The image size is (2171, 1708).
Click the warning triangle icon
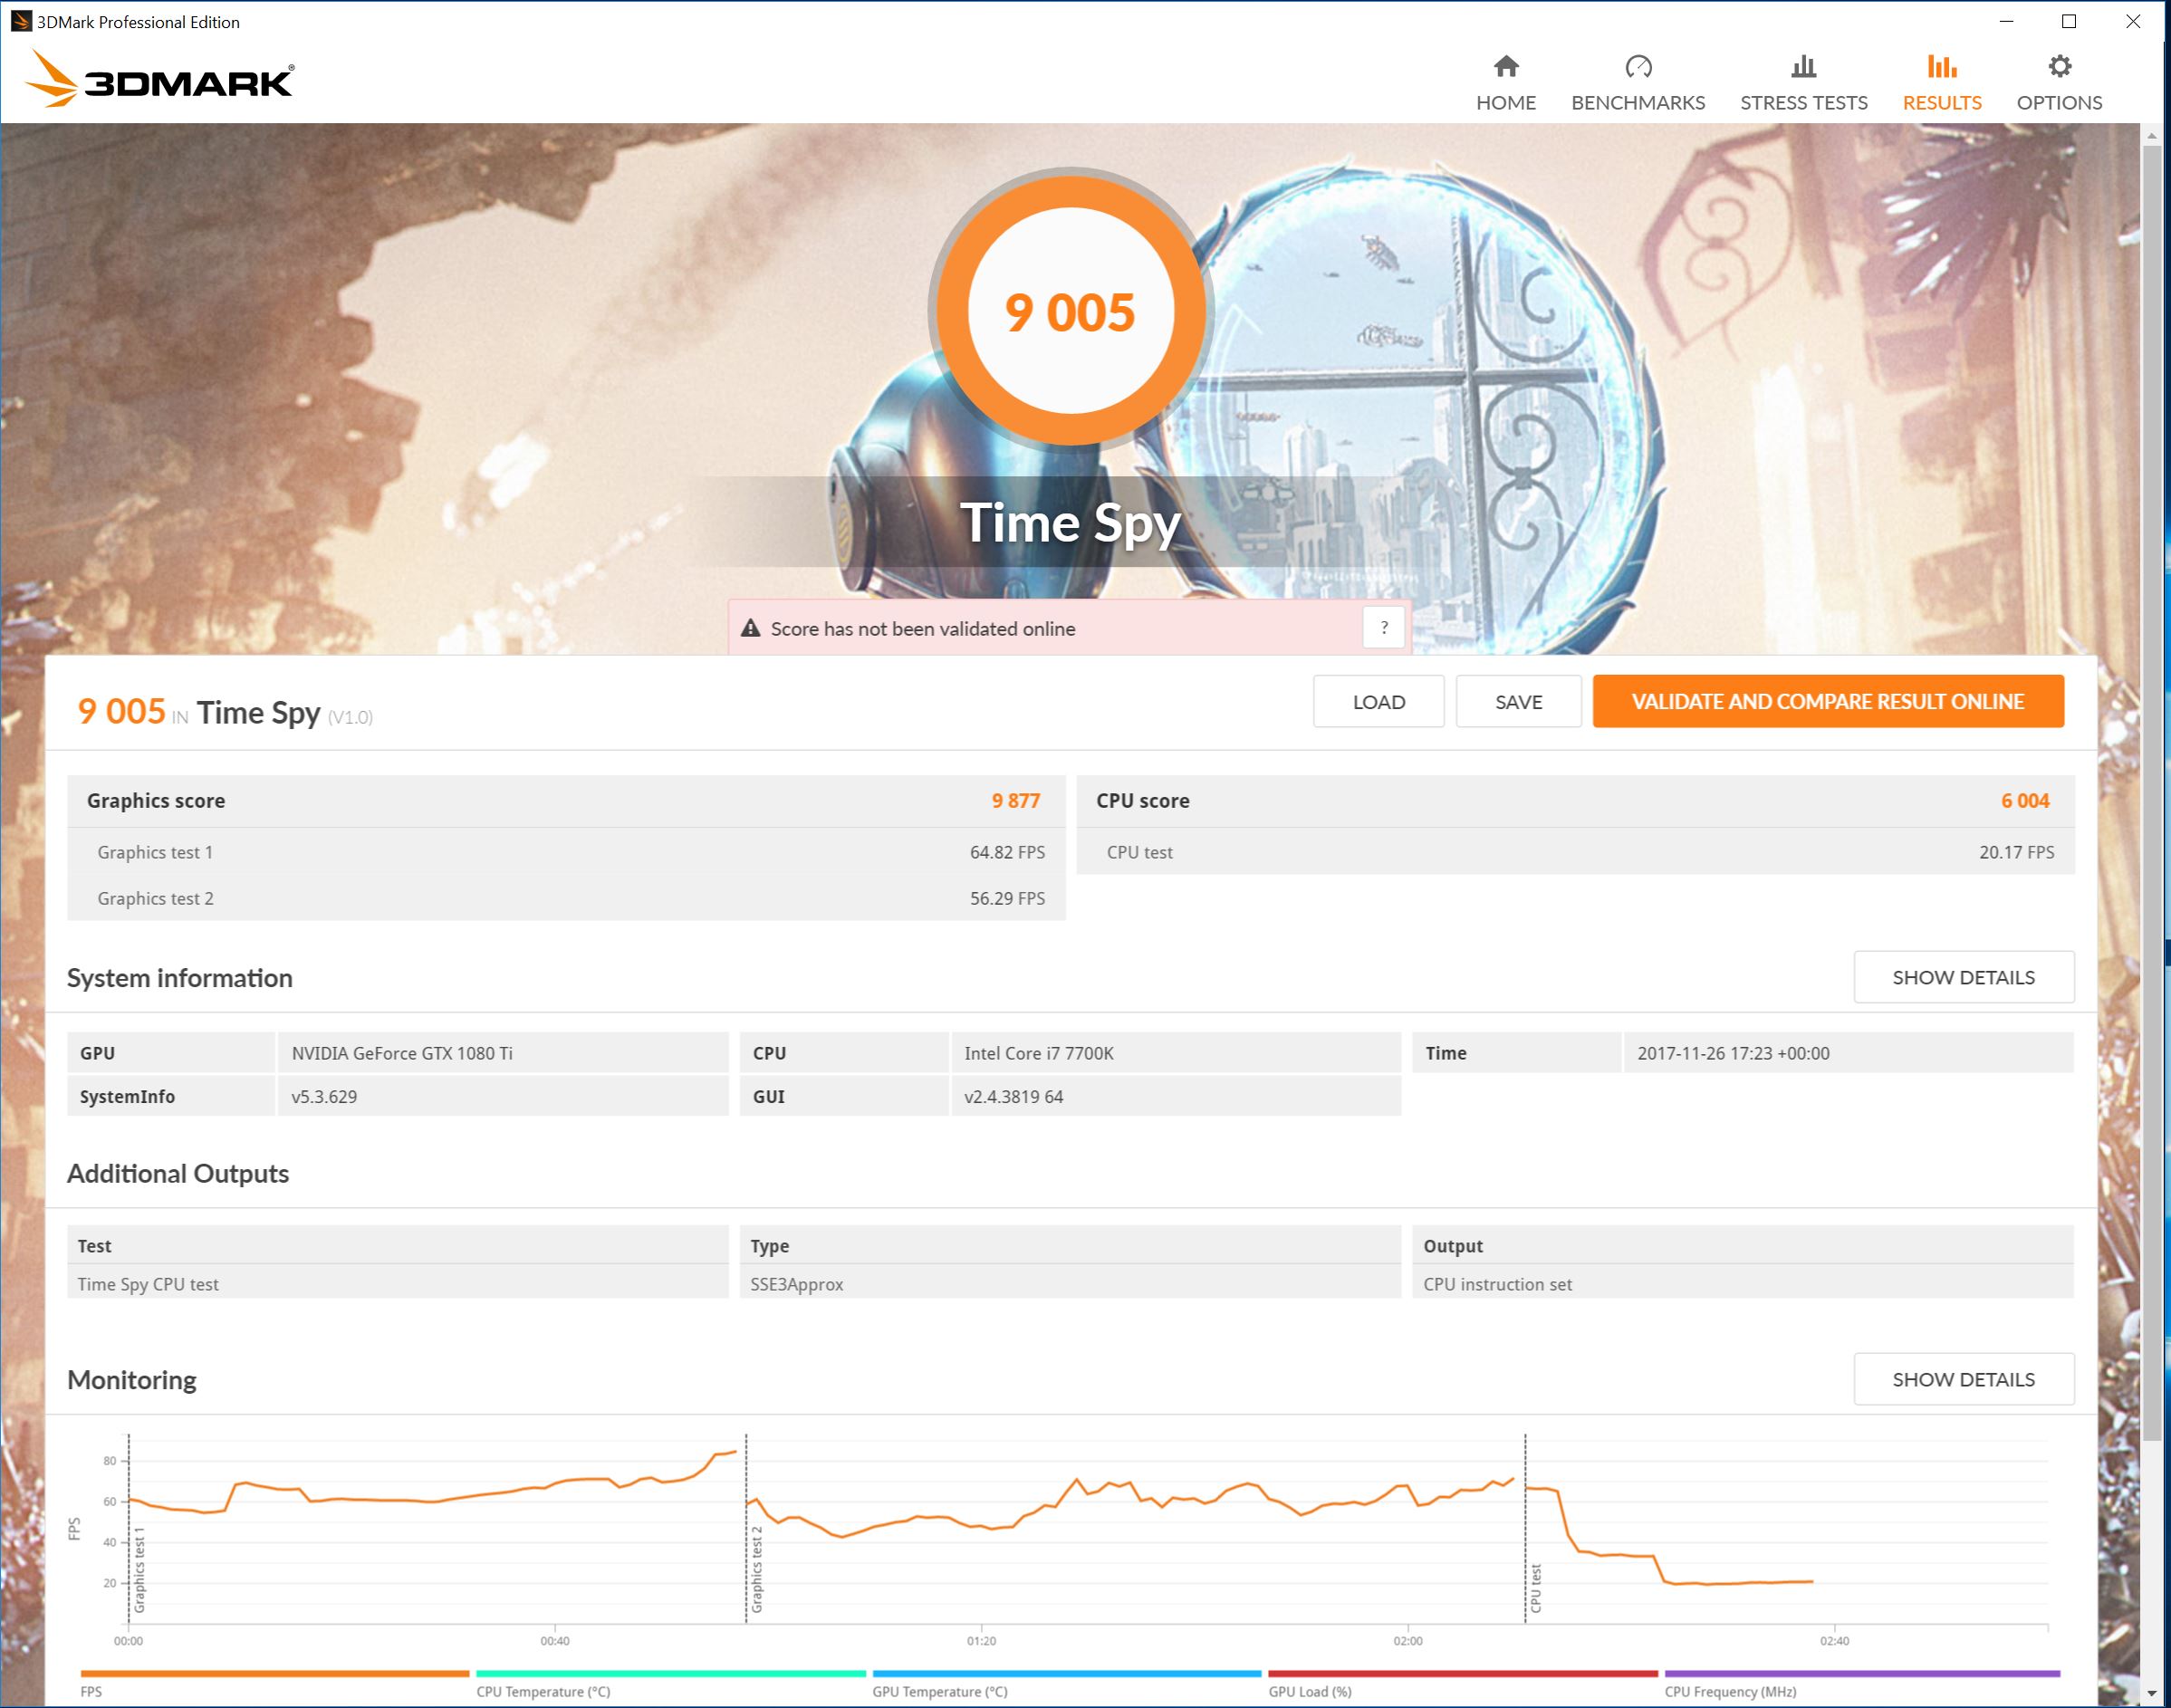pos(750,628)
